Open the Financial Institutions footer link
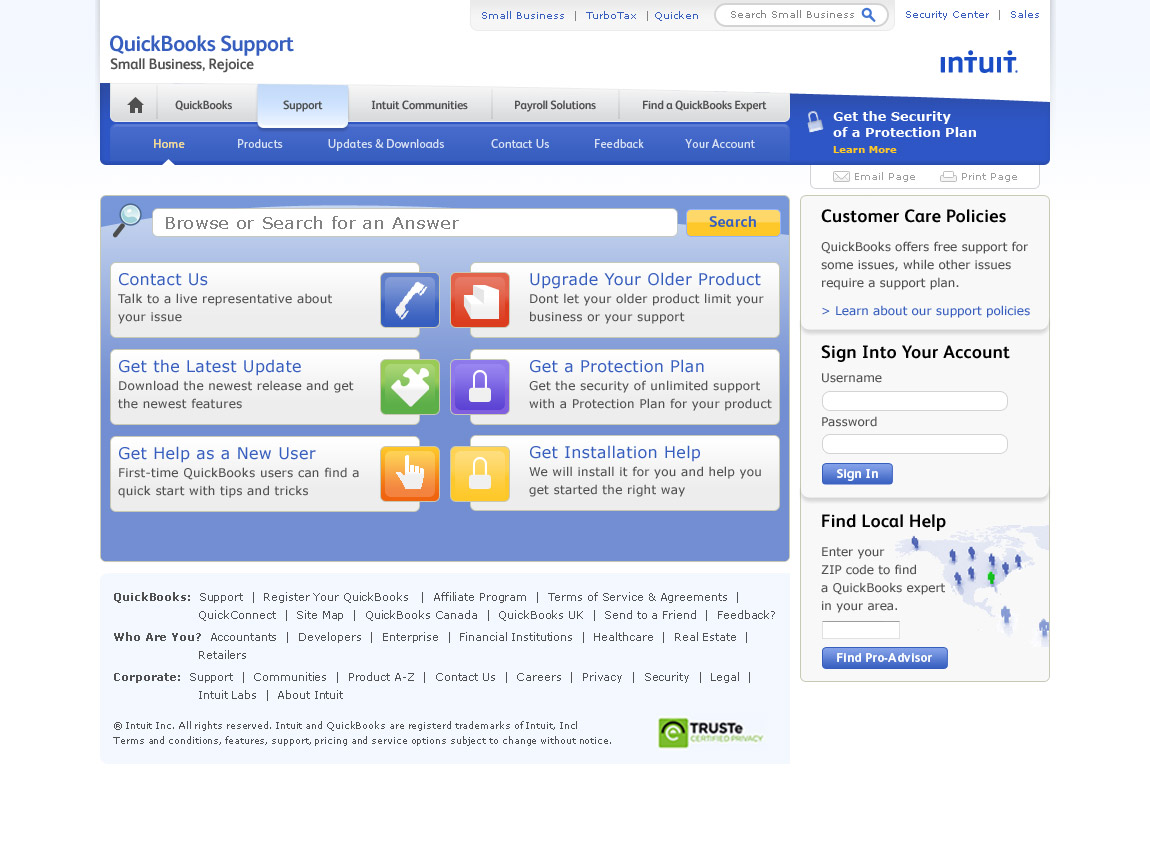The width and height of the screenshot is (1150, 848). pyautogui.click(x=516, y=637)
